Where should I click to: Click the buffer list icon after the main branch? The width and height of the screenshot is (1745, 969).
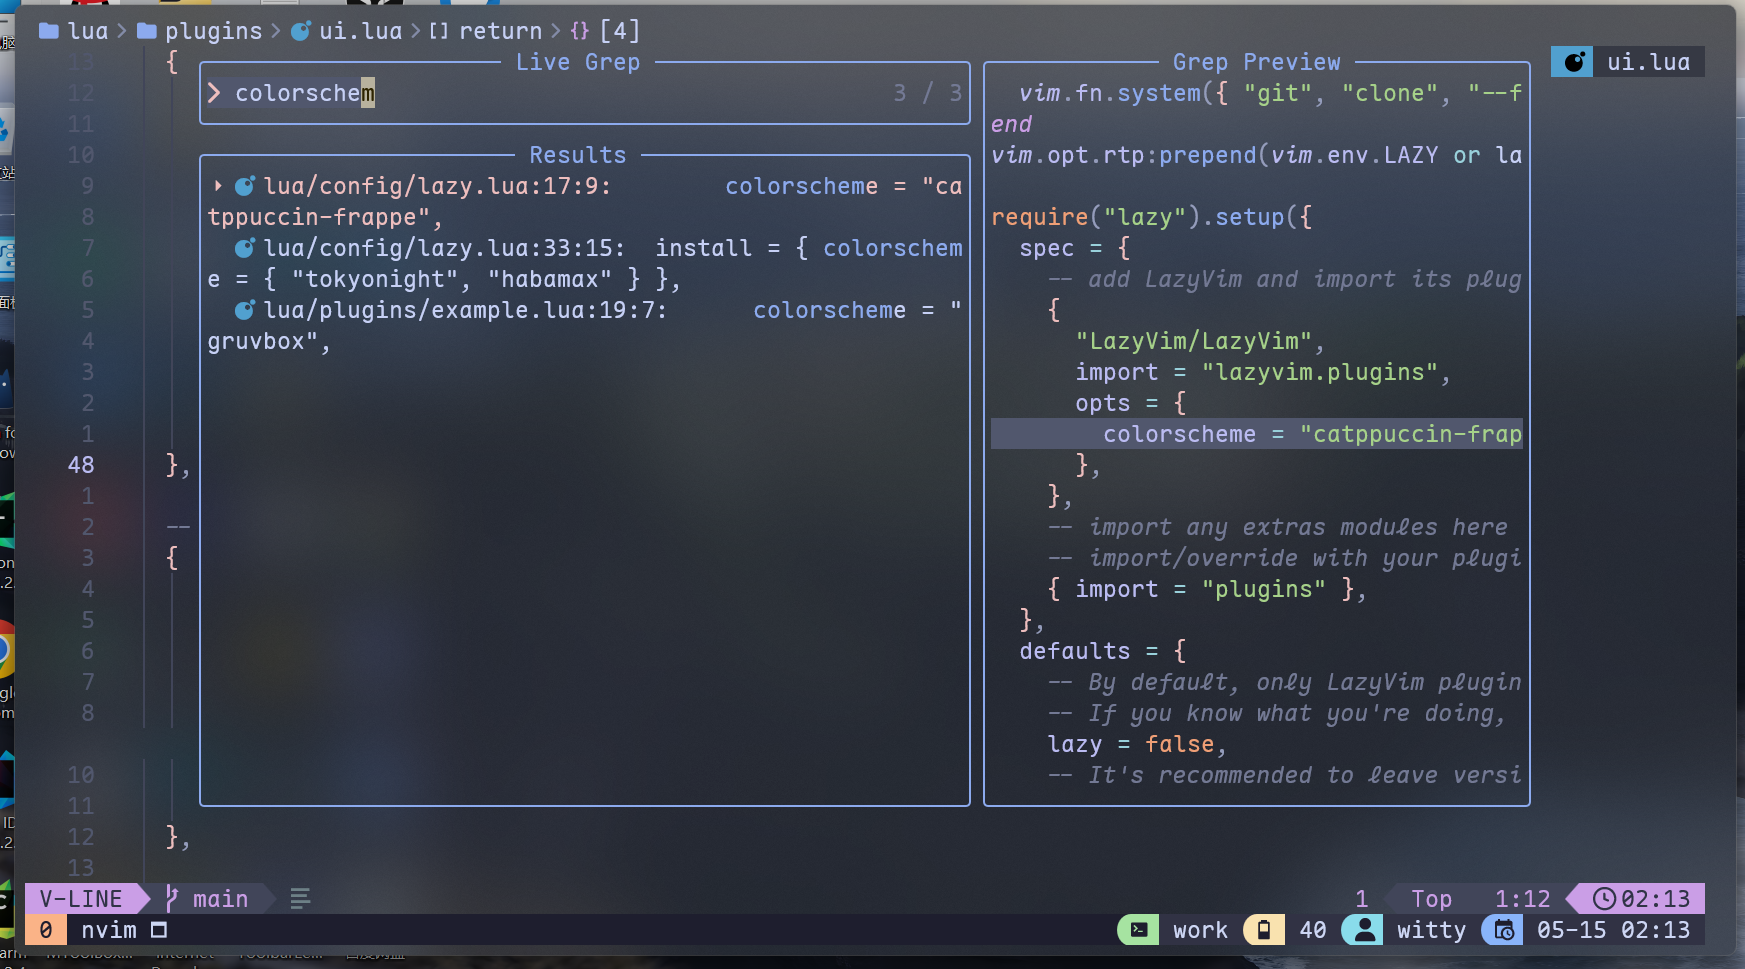tap(299, 898)
